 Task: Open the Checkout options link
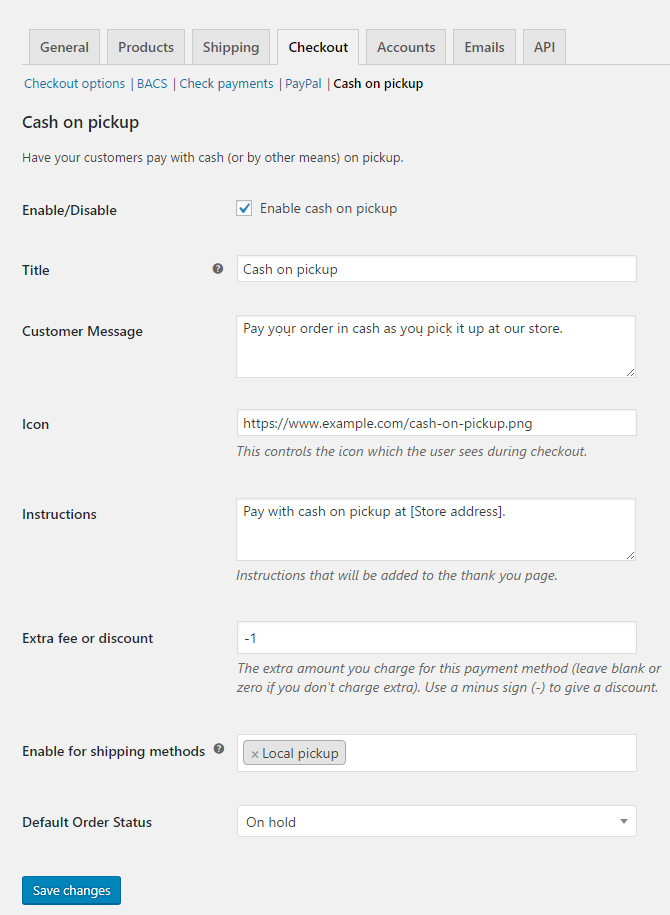(75, 84)
